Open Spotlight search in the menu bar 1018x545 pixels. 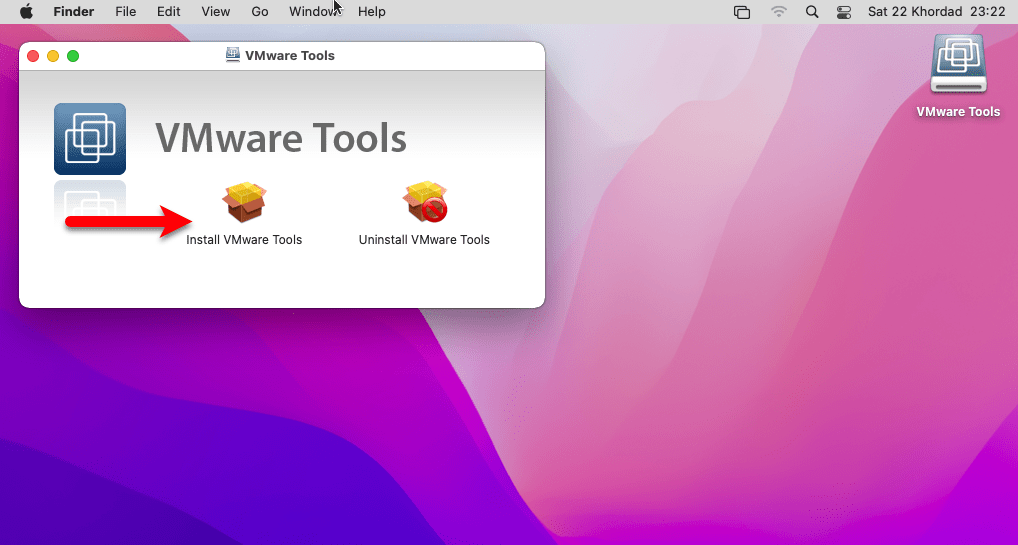812,12
